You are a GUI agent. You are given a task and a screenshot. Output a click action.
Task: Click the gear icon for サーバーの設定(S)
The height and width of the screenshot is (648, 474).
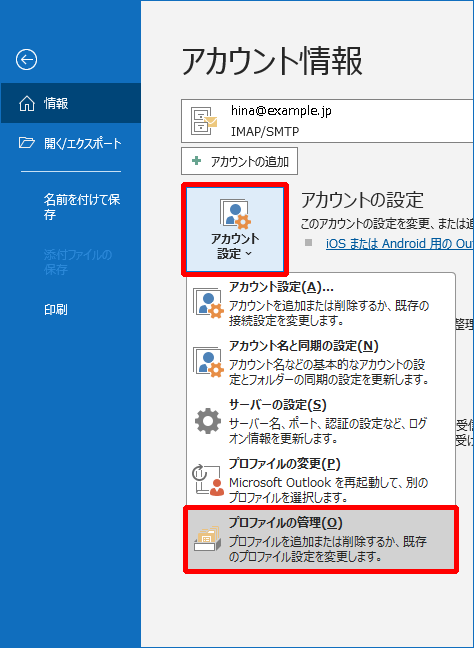(x=208, y=421)
